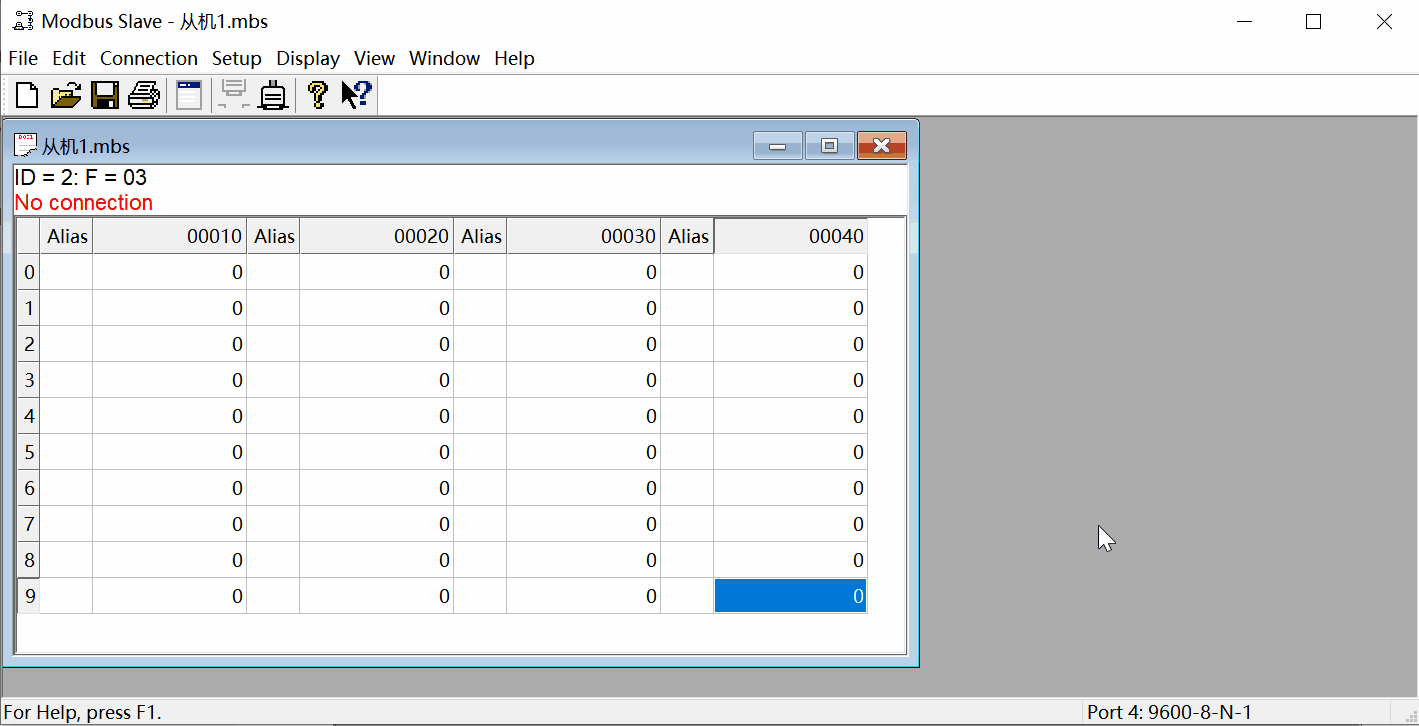Click the highlighted value cell, row 9 under 00040
The height and width of the screenshot is (726, 1419).
[790, 596]
